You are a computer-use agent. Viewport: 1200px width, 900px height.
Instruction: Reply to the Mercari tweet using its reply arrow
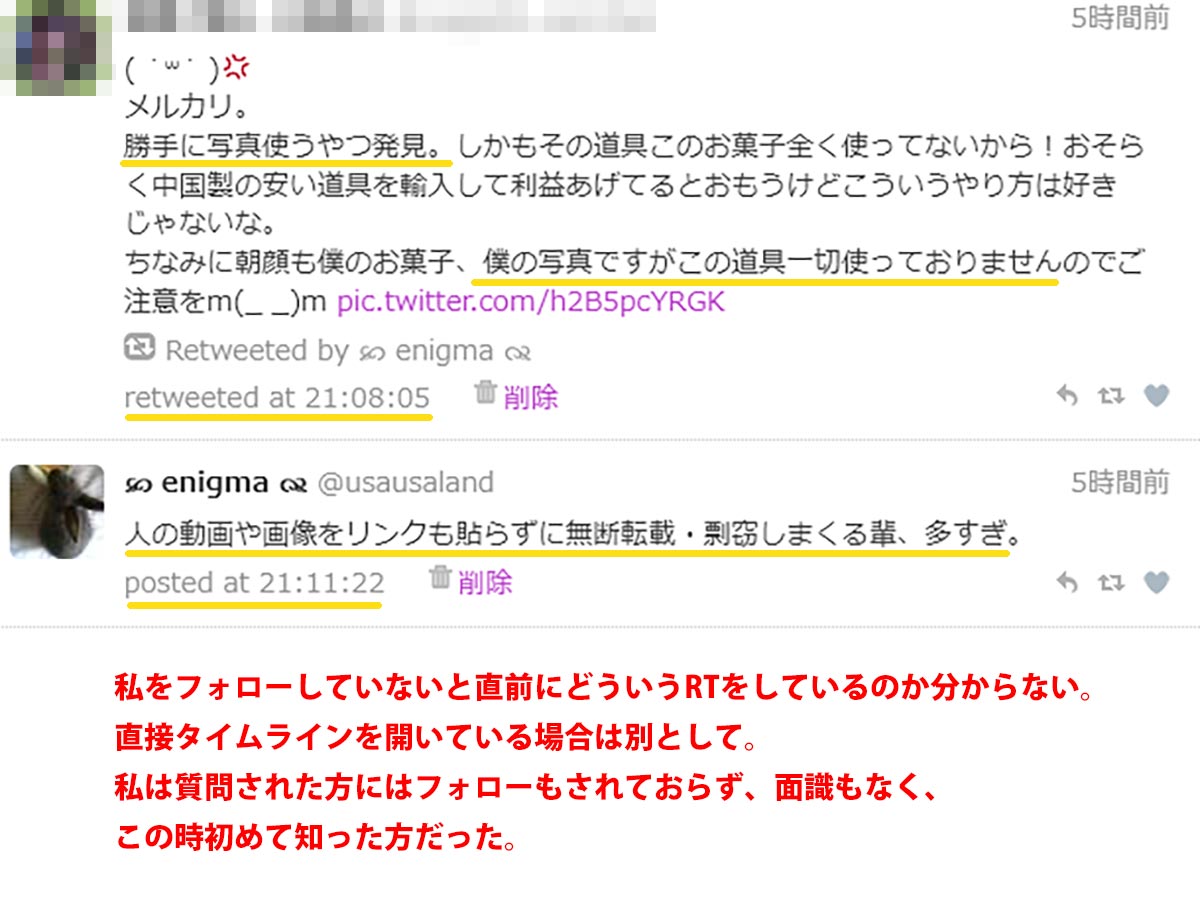click(x=1067, y=397)
